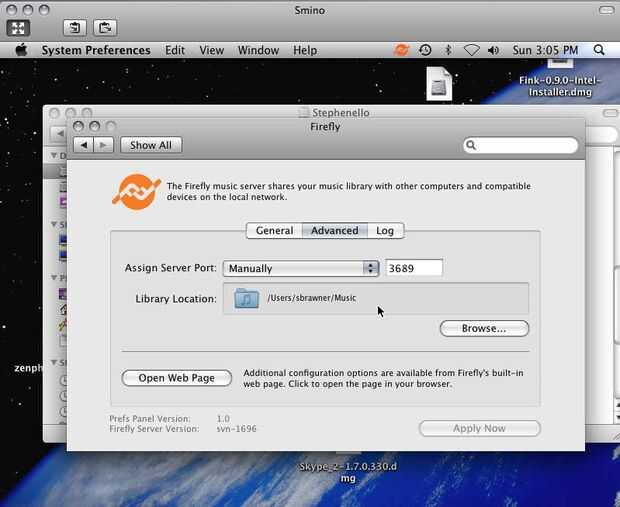Click the Music folder icon in Library Location
Viewport: 620px width, 507px height.
point(246,299)
